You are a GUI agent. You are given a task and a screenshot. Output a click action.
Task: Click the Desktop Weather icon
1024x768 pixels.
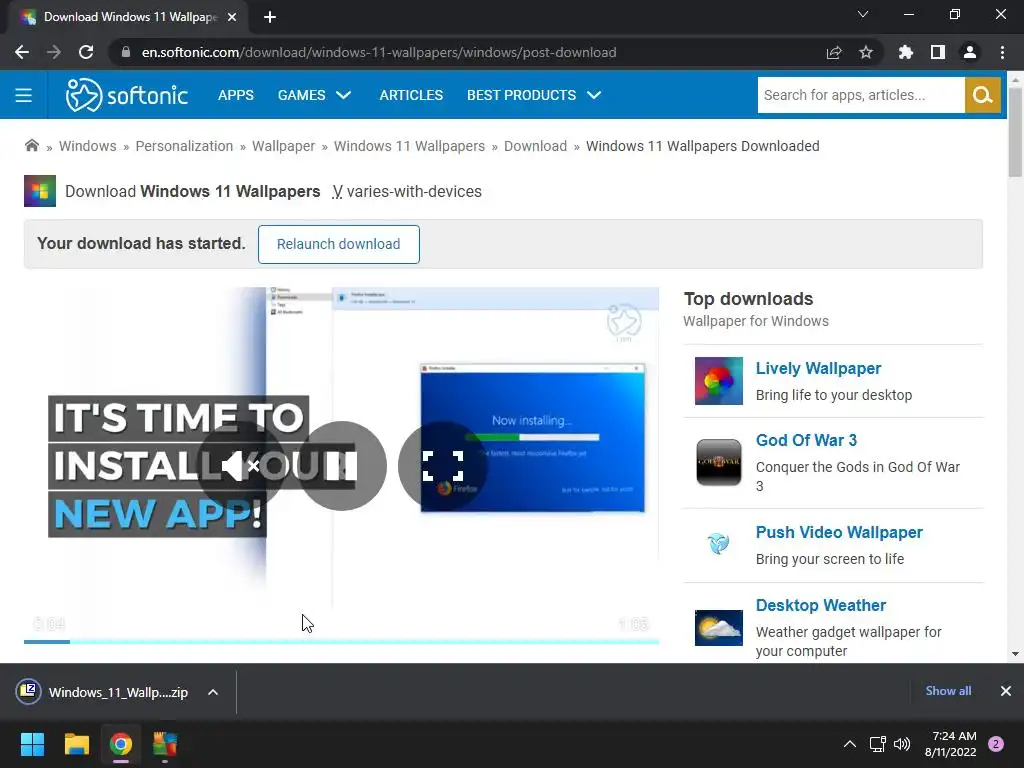tap(718, 628)
